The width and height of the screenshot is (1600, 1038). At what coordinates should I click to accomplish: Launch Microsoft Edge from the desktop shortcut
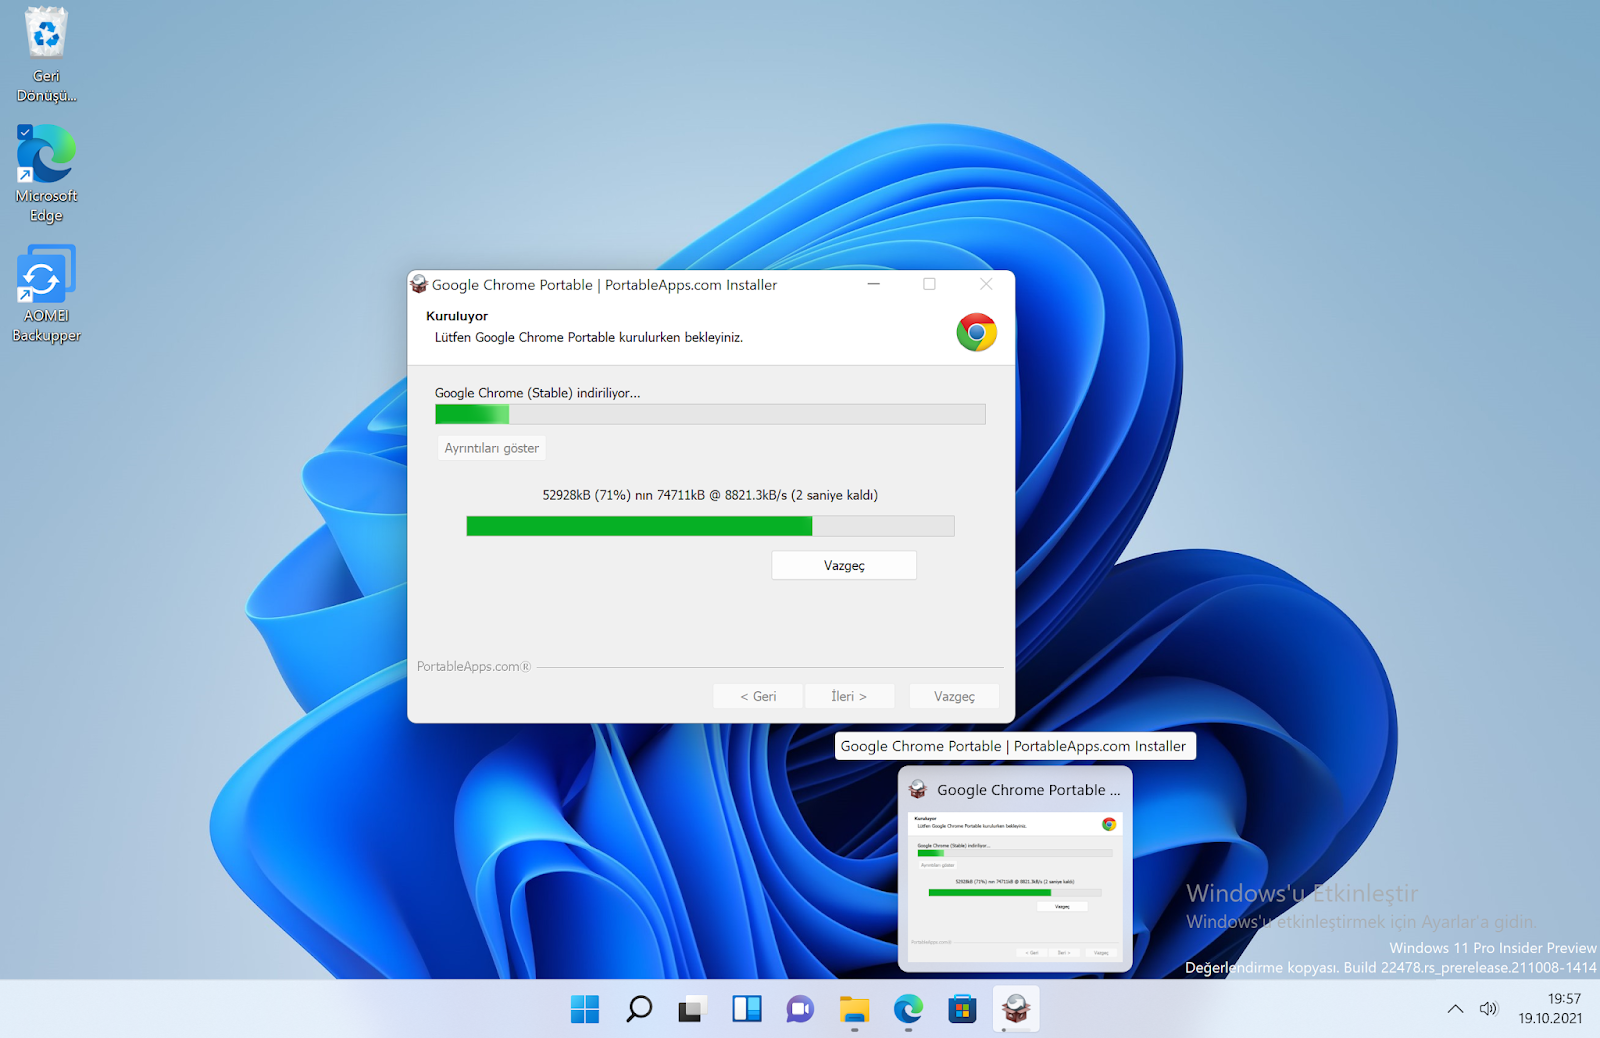[x=46, y=174]
